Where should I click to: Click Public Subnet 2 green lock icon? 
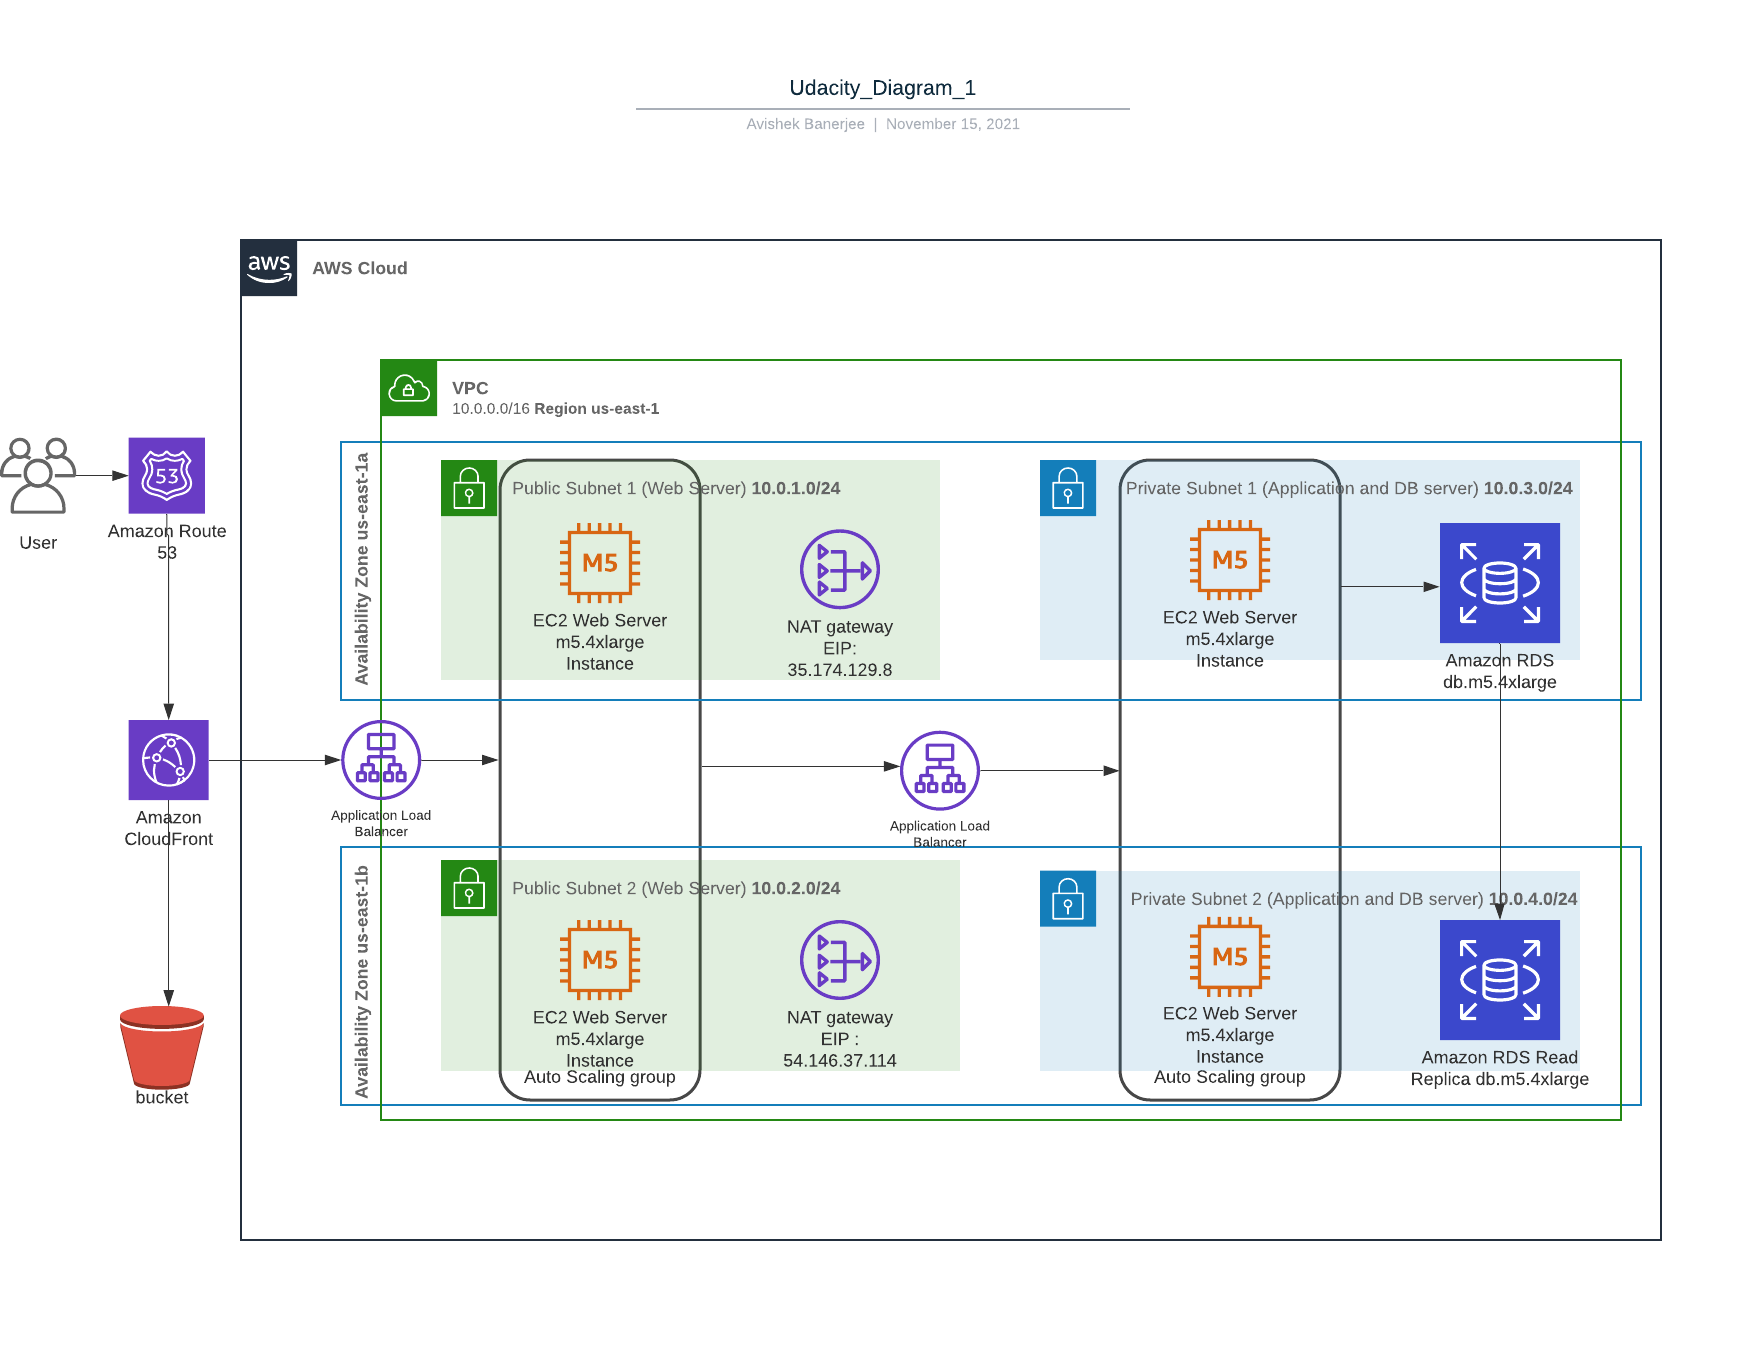pos(469,888)
